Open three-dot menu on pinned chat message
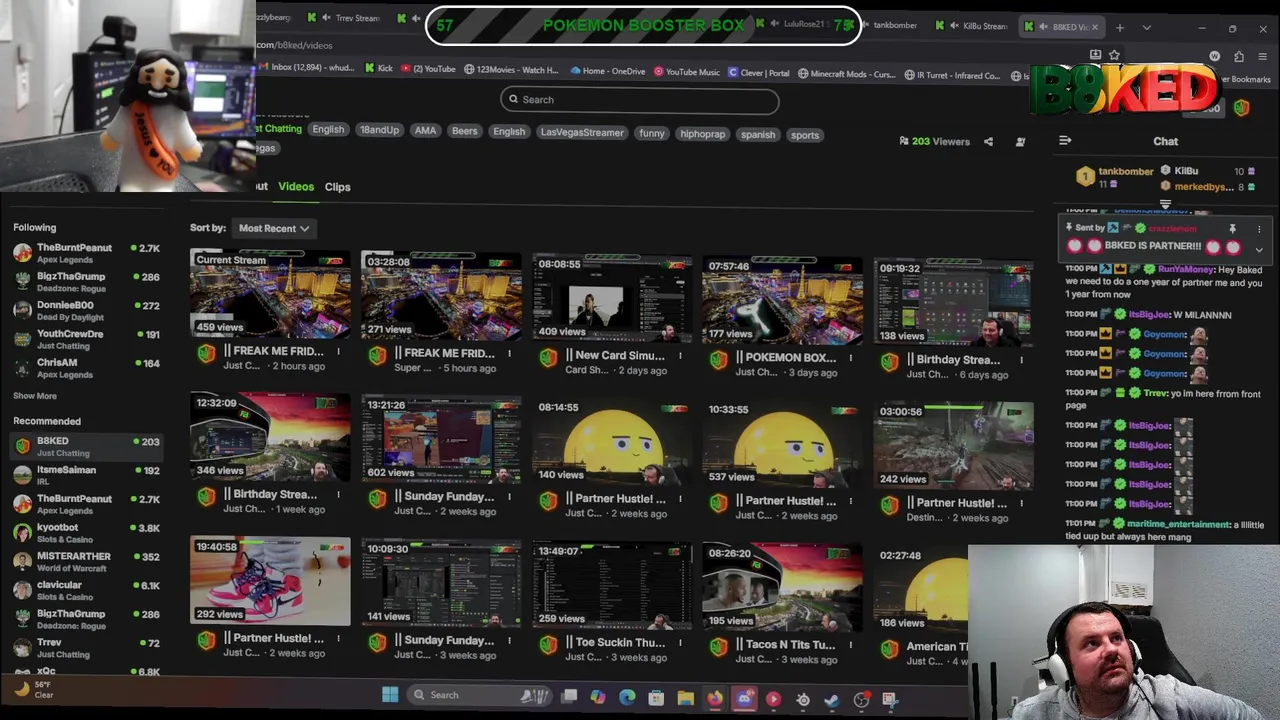Viewport: 1280px width, 720px height. pos(1259,229)
